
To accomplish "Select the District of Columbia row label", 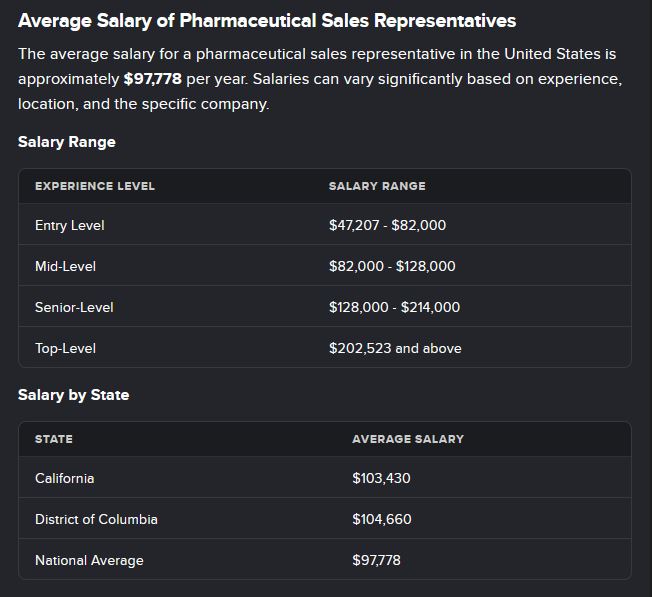I will [x=96, y=519].
